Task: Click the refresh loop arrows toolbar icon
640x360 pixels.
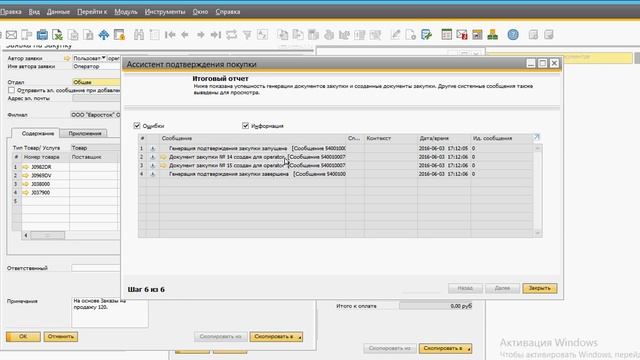Action: click(x=231, y=35)
